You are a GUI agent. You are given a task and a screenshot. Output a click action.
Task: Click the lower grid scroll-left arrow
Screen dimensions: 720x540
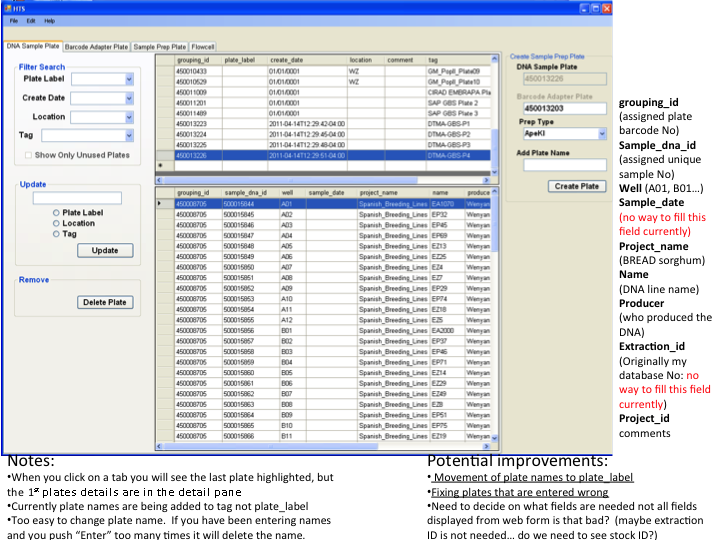click(x=159, y=446)
